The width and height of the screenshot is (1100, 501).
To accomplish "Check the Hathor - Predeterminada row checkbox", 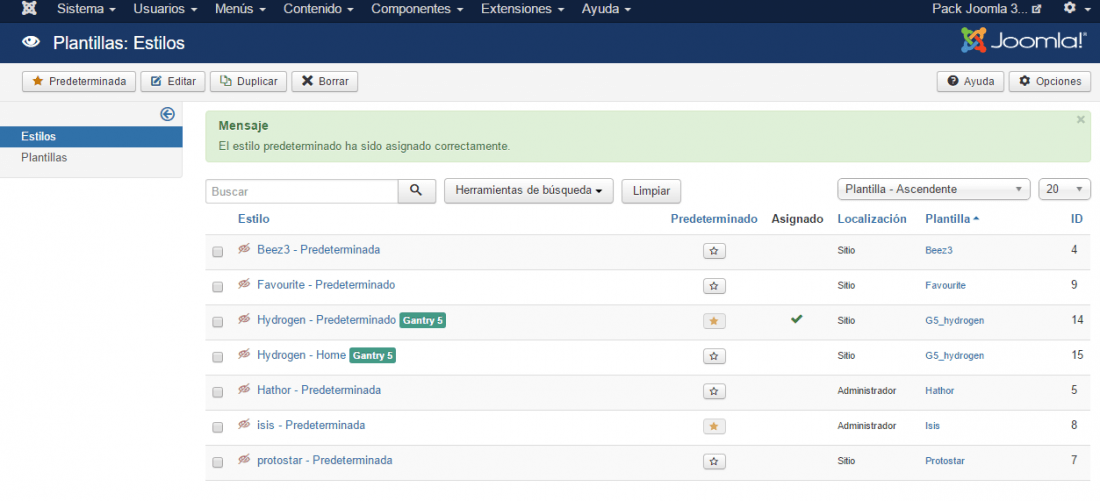I will point(217,392).
